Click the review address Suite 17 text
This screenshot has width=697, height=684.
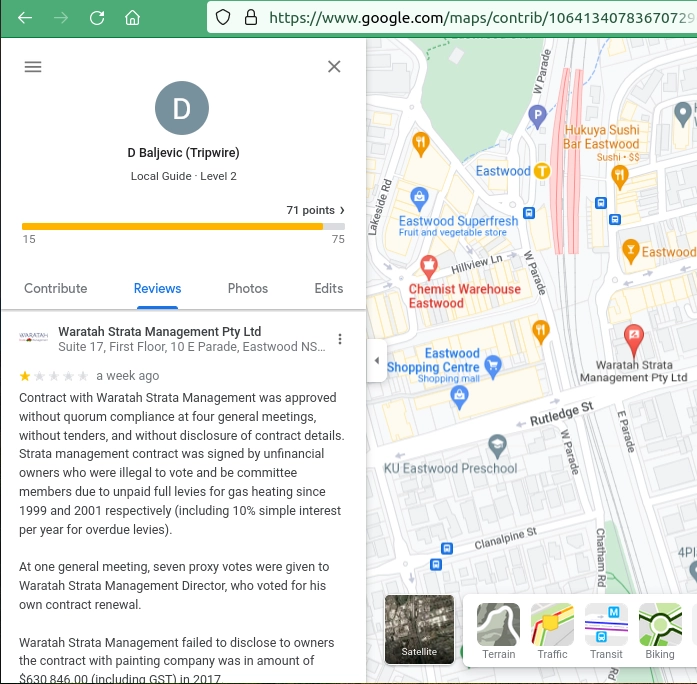[x=192, y=347]
